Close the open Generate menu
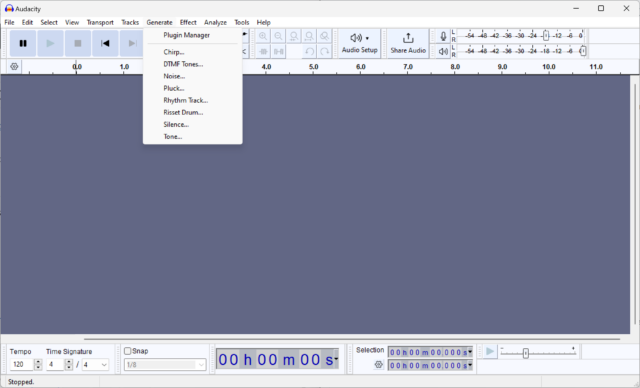Image resolution: width=640 pixels, height=388 pixels. [159, 22]
